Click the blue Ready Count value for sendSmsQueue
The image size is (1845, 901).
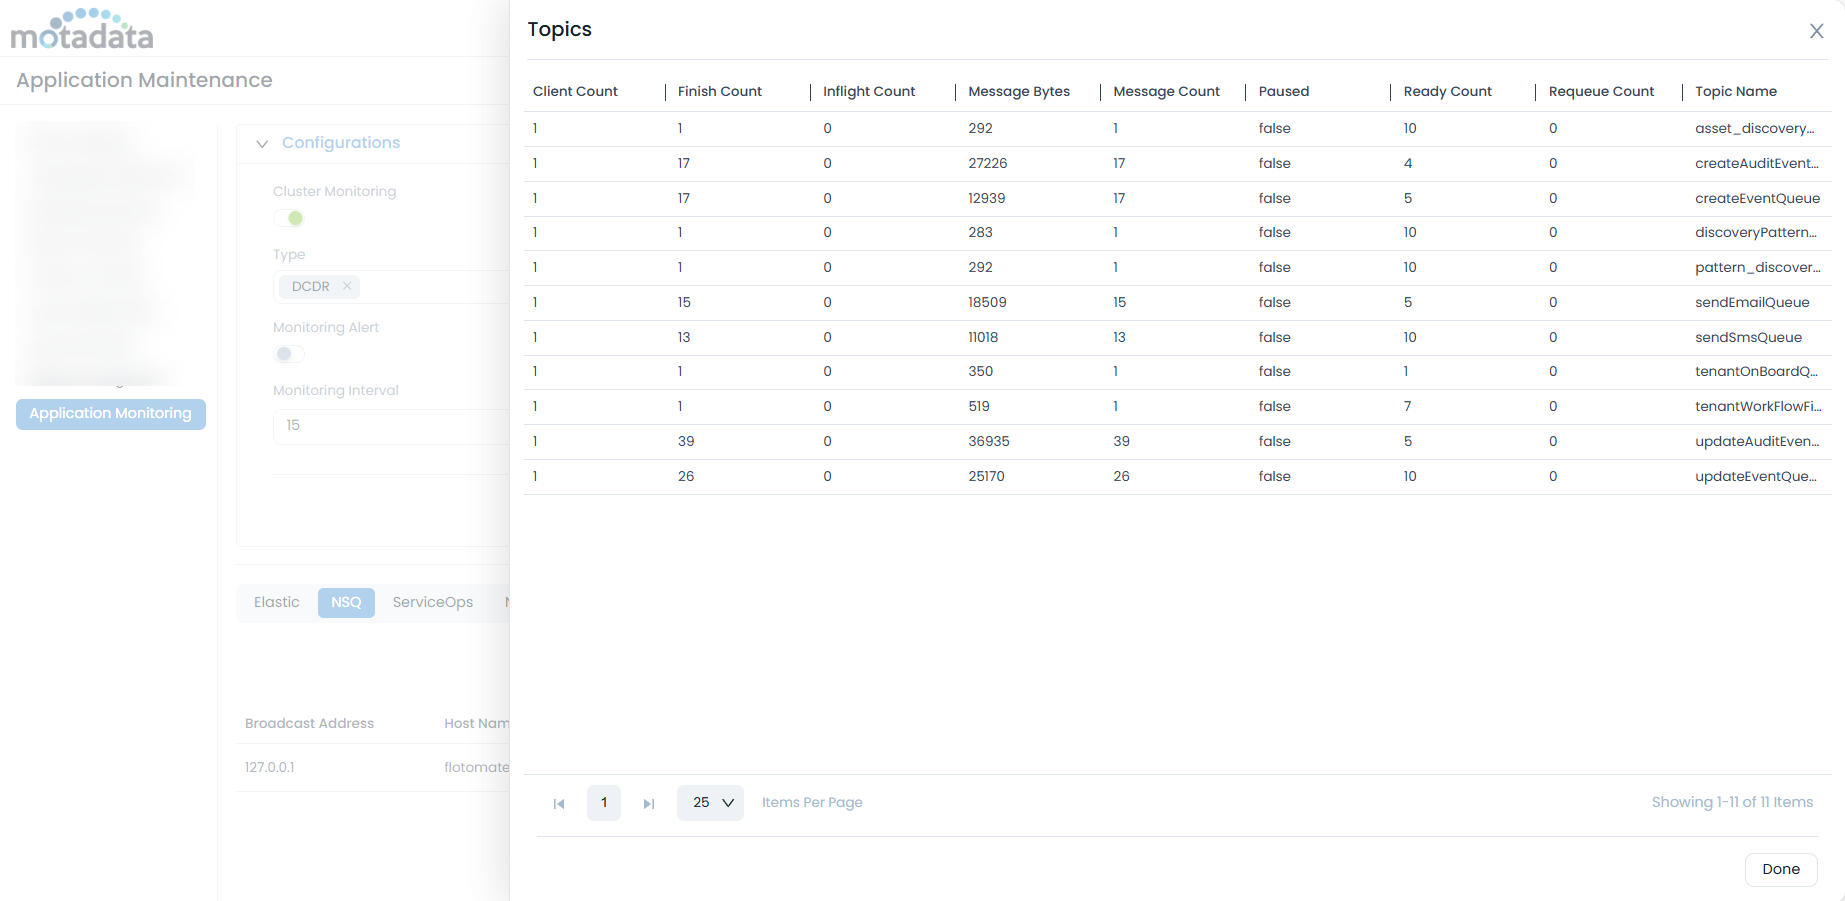click(1409, 337)
